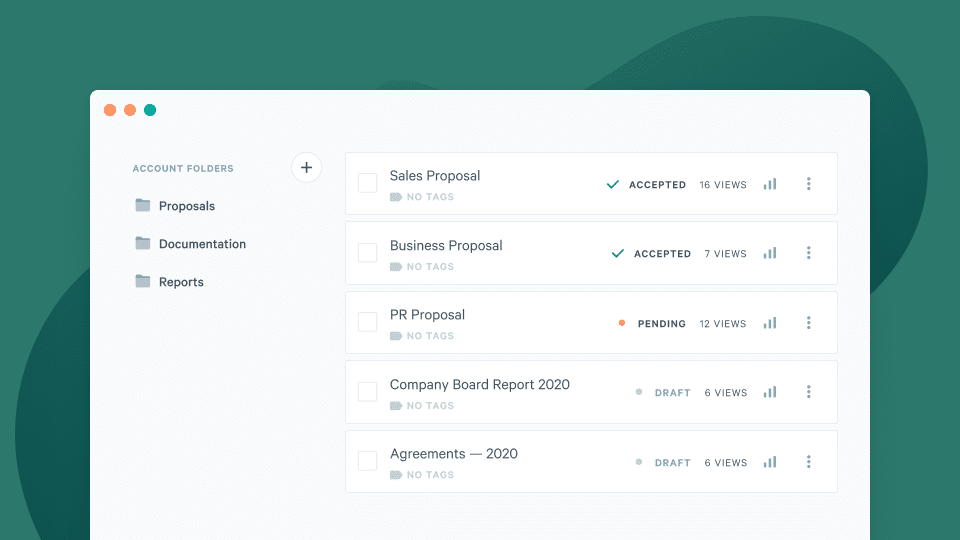
Task: Open analytics chart icon for Sales Proposal
Action: point(769,184)
